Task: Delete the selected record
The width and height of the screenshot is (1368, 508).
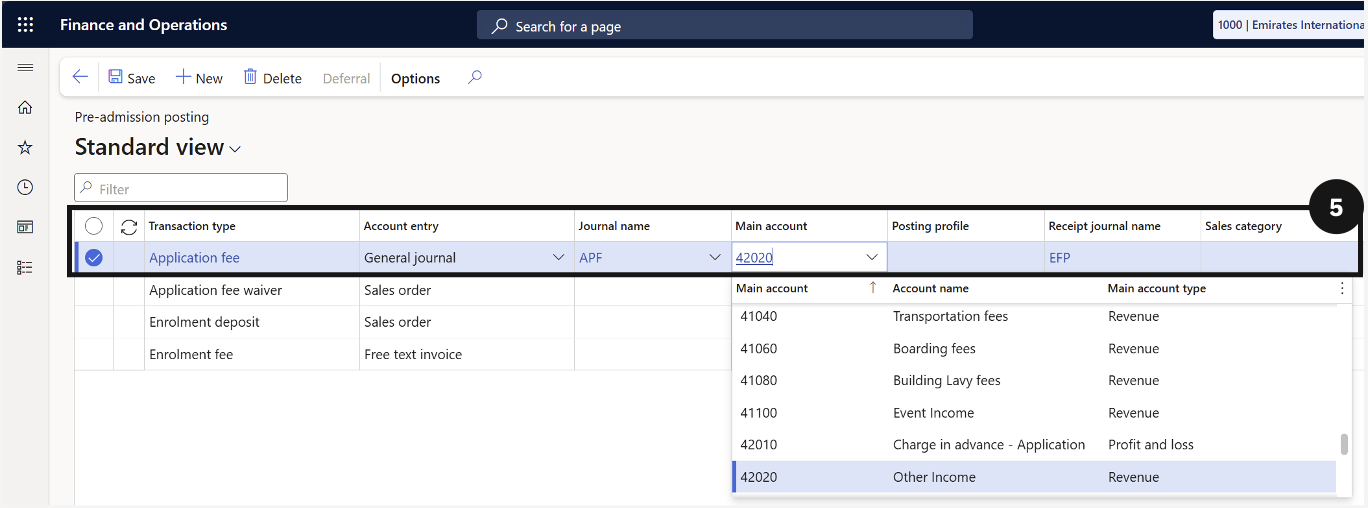Action: pos(272,78)
